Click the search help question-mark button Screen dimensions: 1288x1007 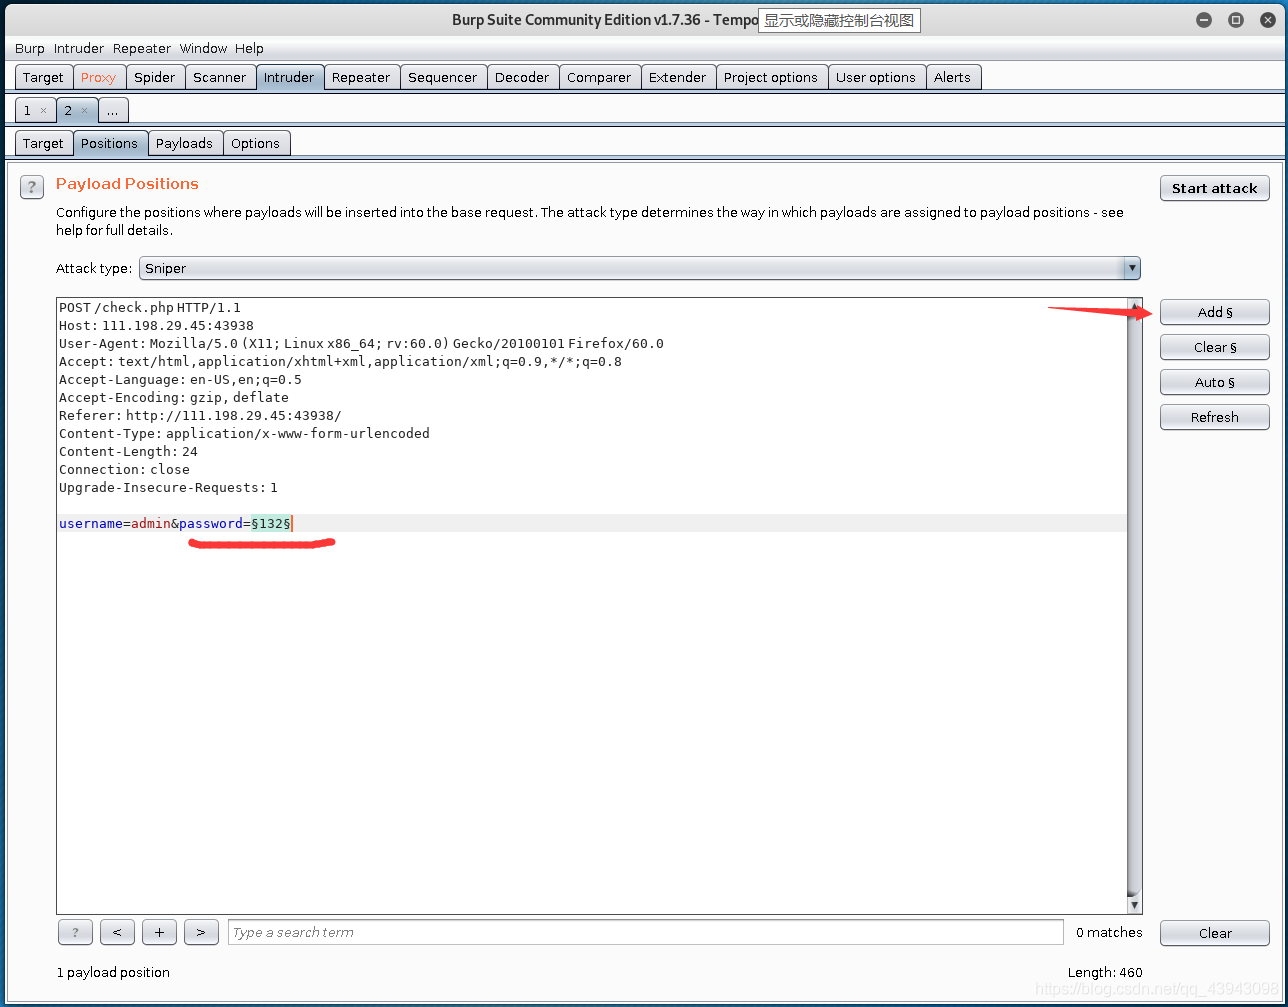76,932
